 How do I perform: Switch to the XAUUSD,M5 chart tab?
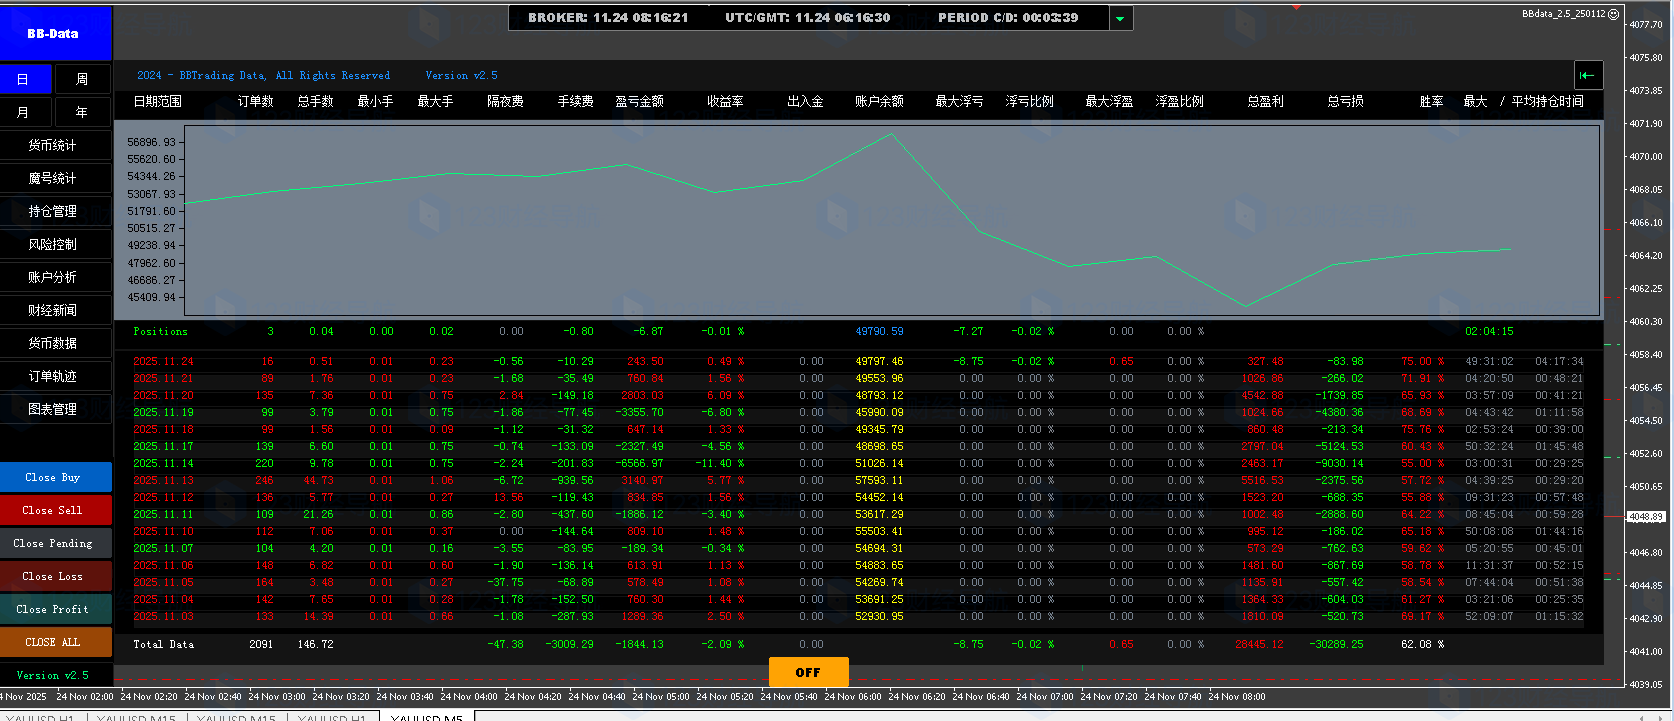[427, 716]
